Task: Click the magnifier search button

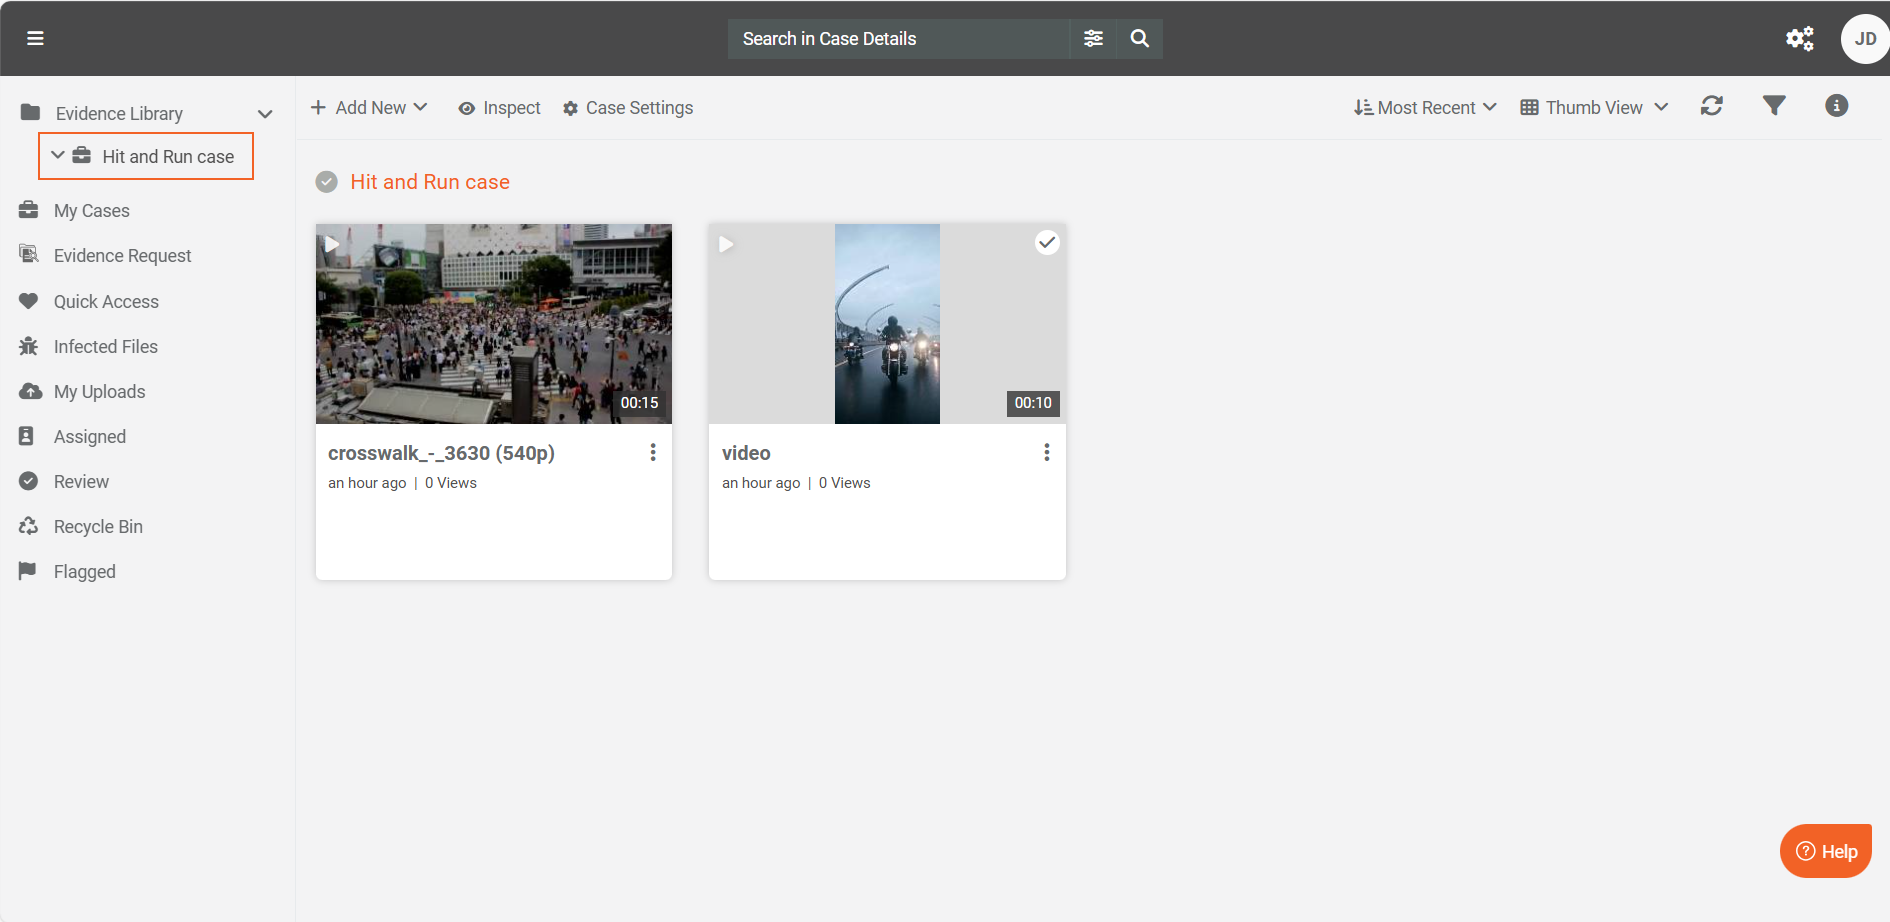Action: [1139, 38]
